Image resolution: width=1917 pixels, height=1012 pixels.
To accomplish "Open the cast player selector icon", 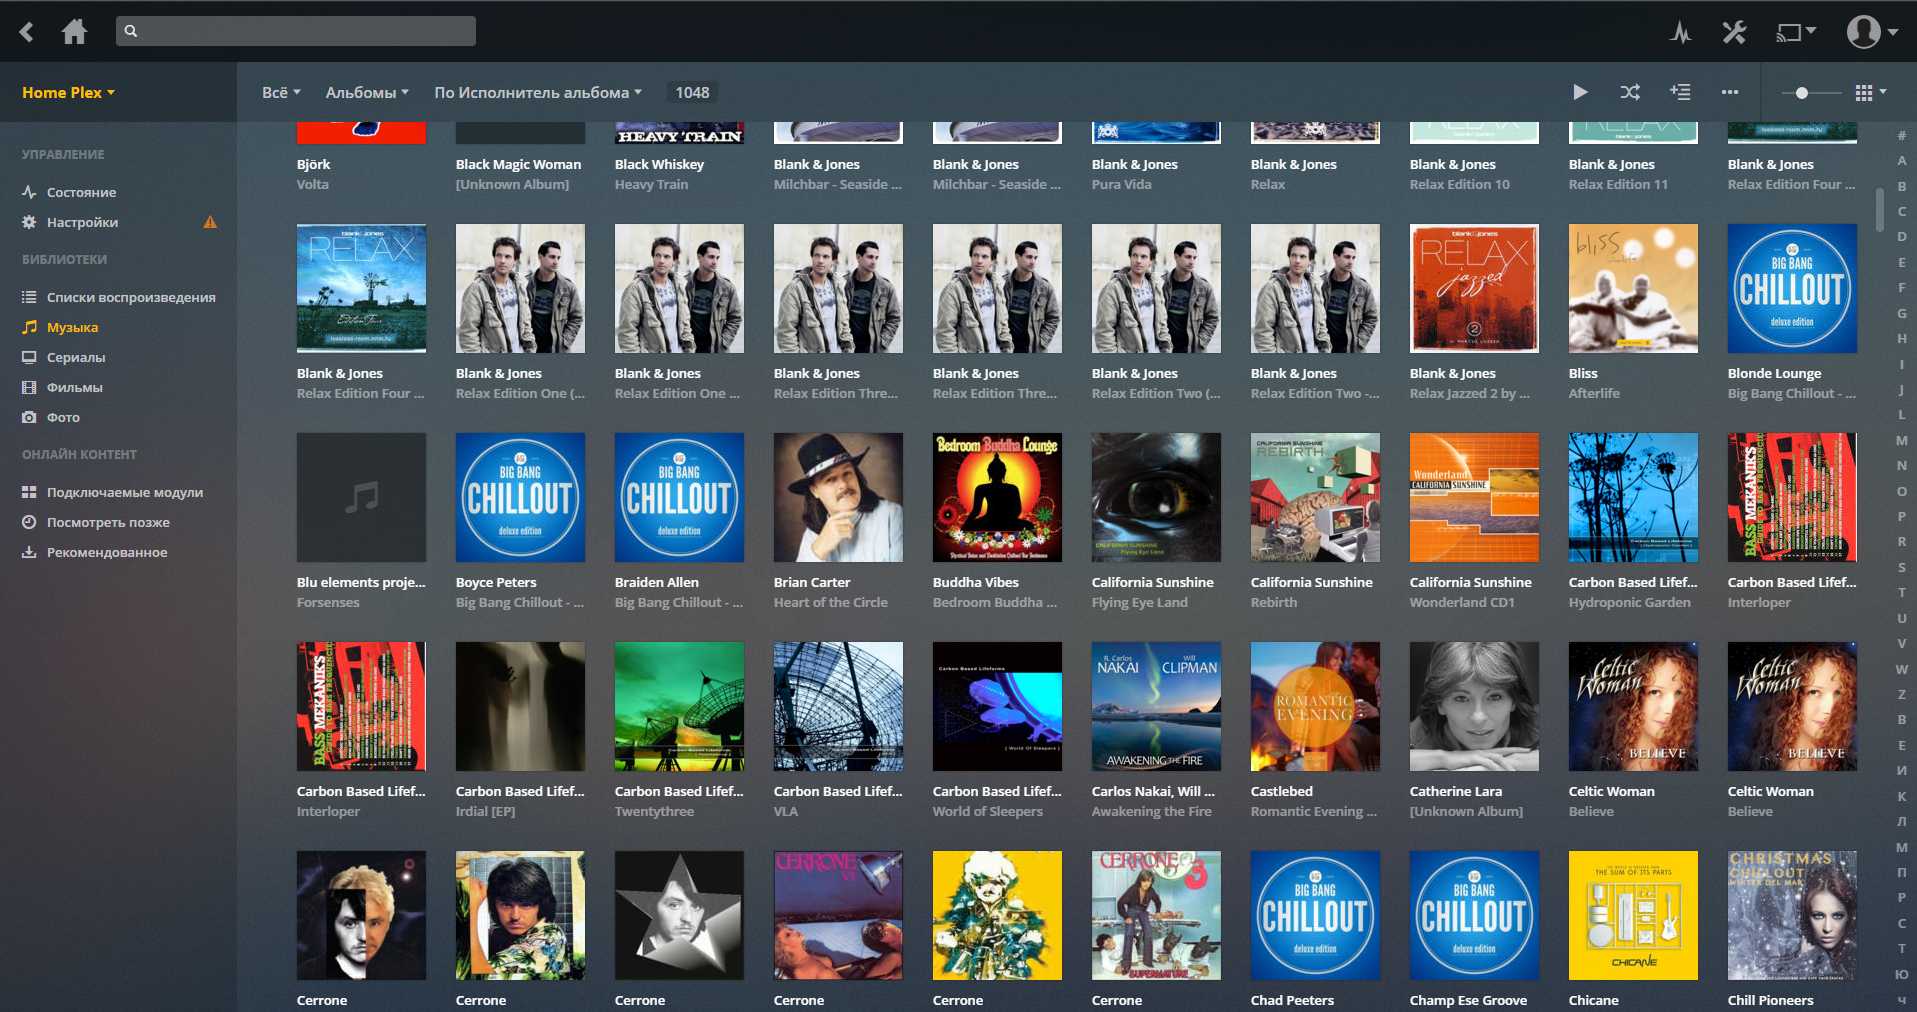I will 1795,32.
